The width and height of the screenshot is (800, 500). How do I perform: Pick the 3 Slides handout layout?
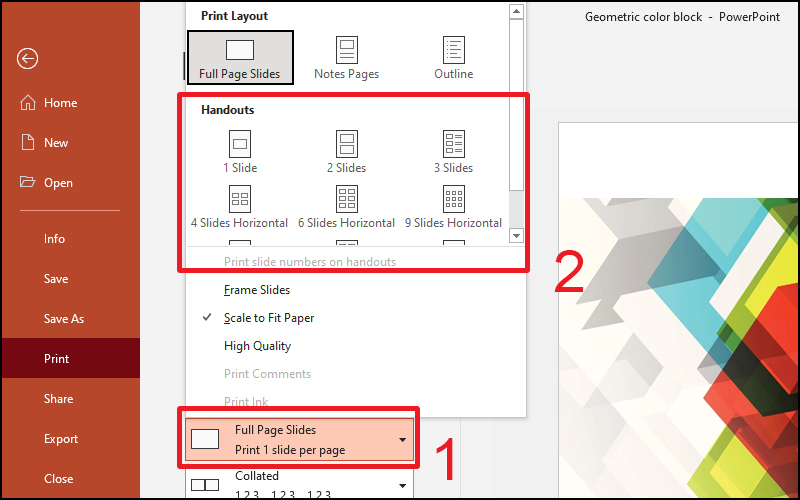(x=454, y=152)
